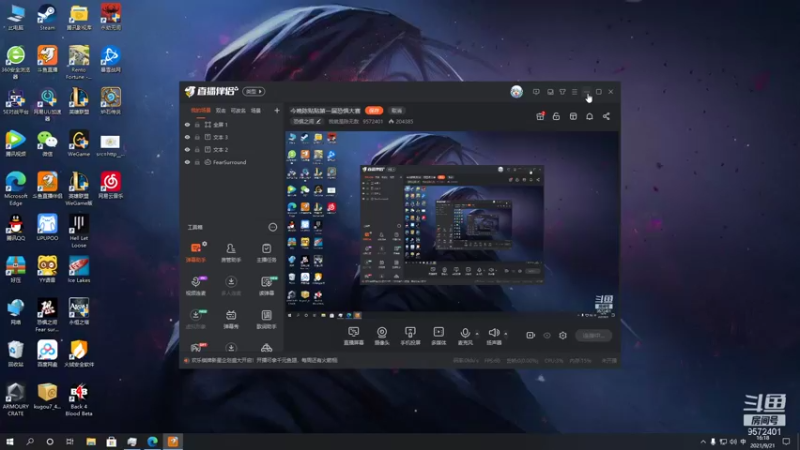Open the mode selector beside app logo

(x=254, y=92)
